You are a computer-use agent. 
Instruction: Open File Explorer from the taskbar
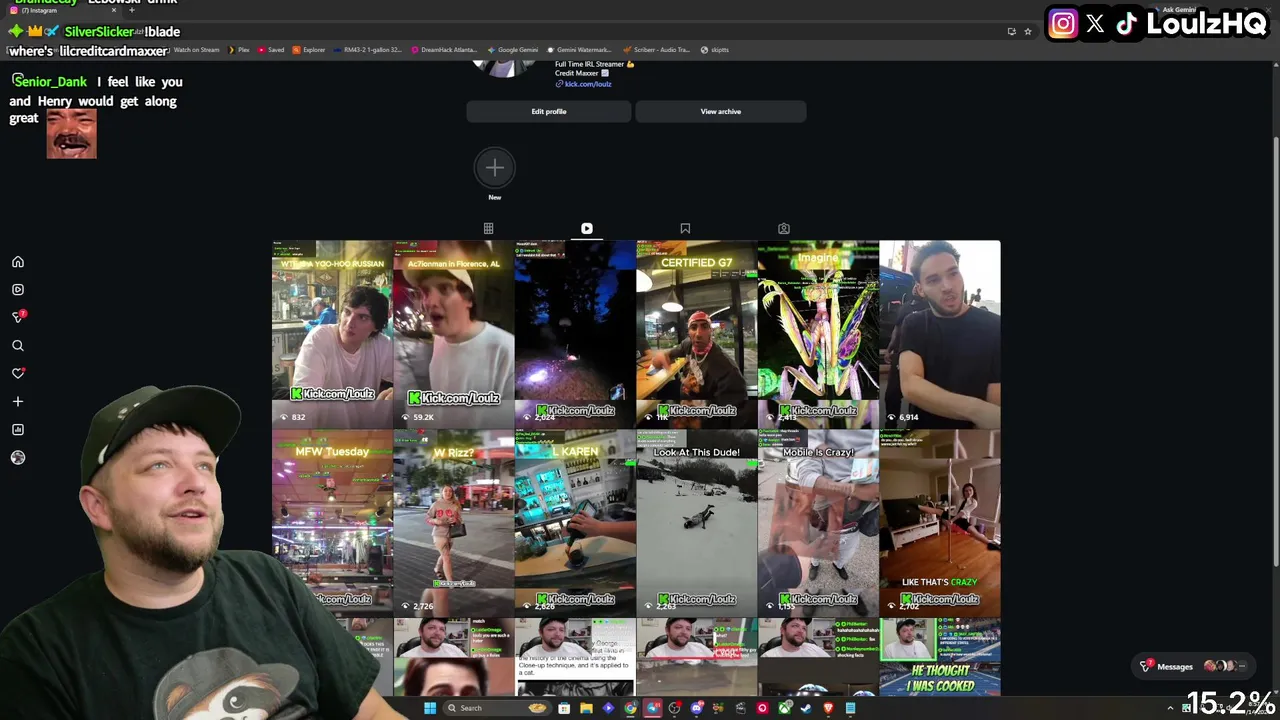(x=586, y=708)
